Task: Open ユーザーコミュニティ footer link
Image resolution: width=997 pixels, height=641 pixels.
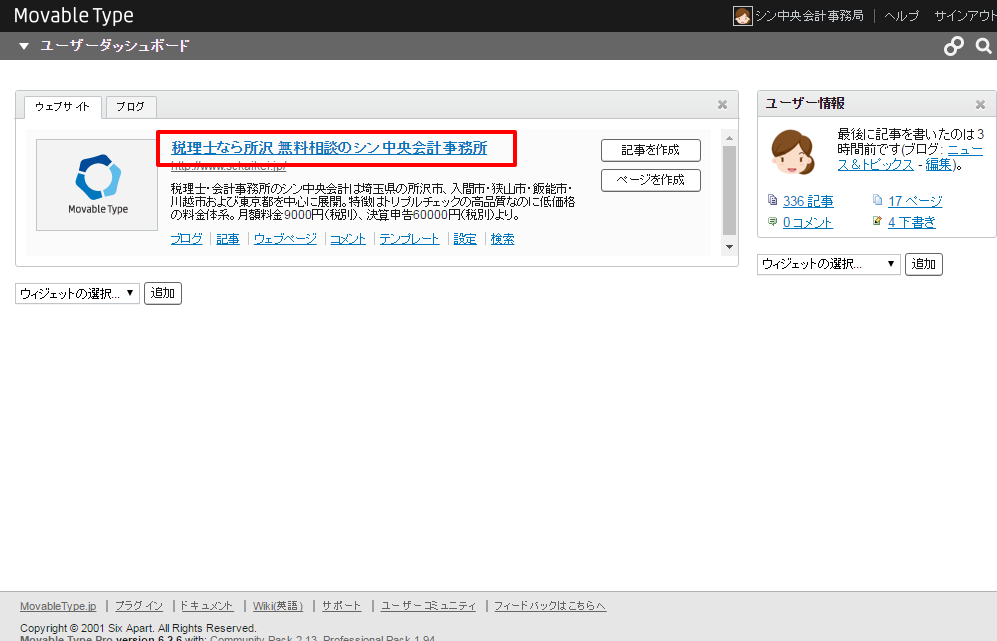Action: click(x=428, y=606)
